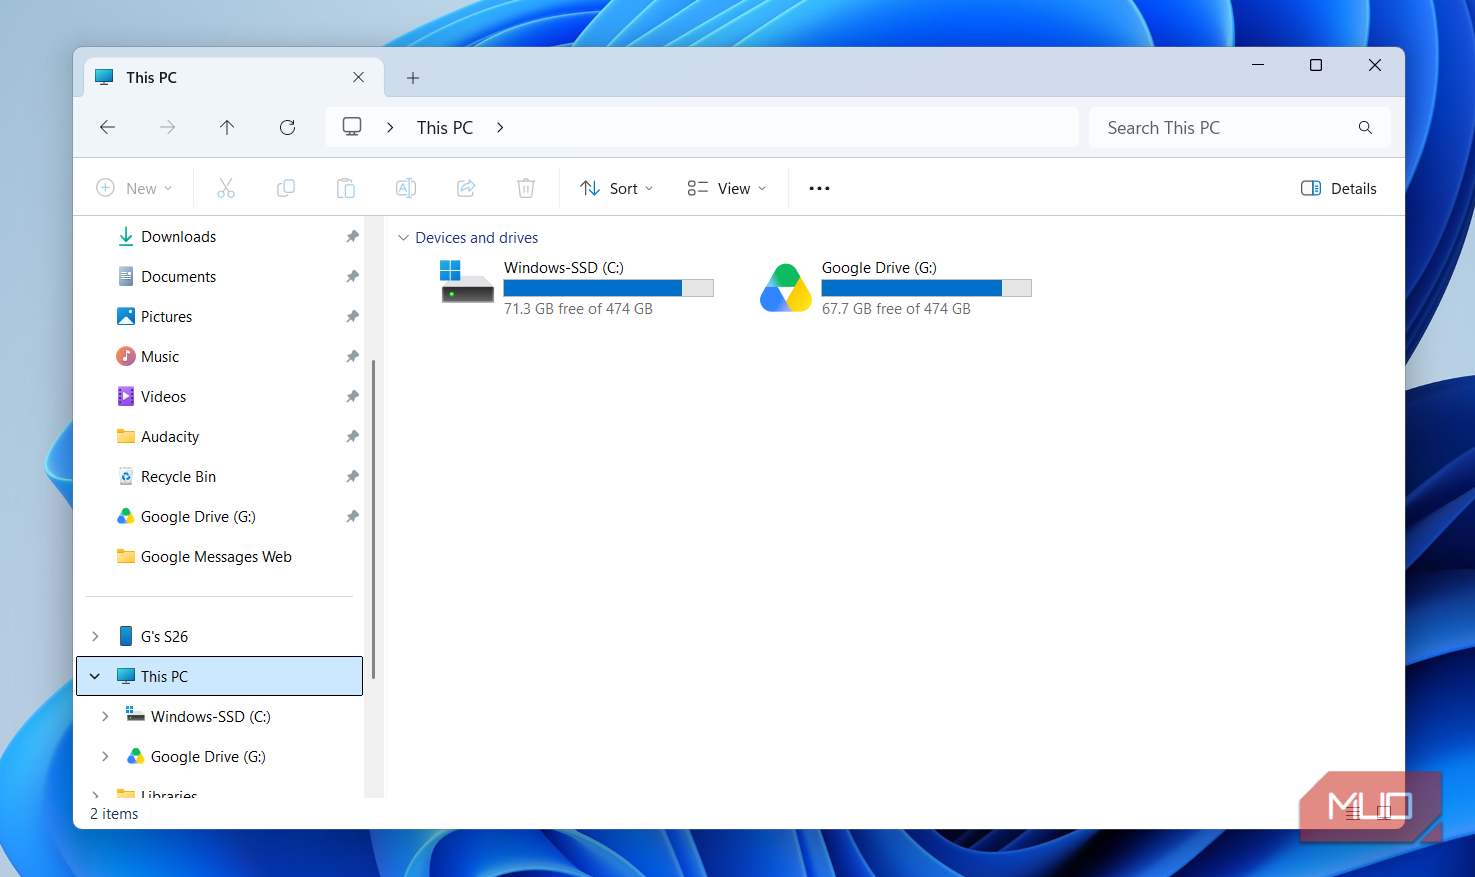Expand the G's S26 tree node

(95, 637)
